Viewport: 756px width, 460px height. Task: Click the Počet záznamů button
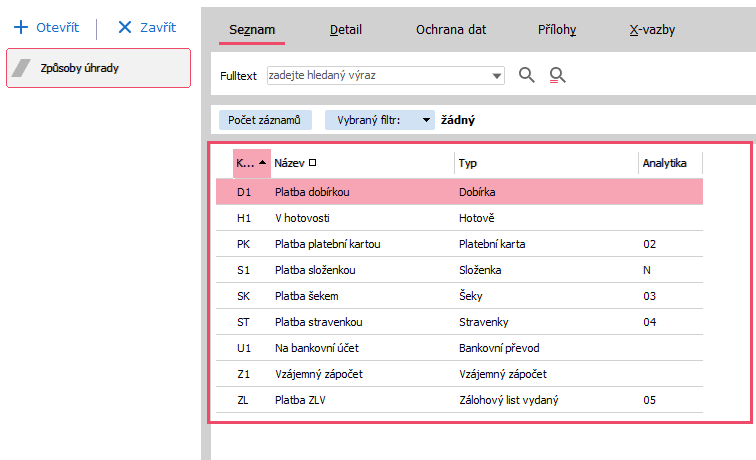(265, 120)
